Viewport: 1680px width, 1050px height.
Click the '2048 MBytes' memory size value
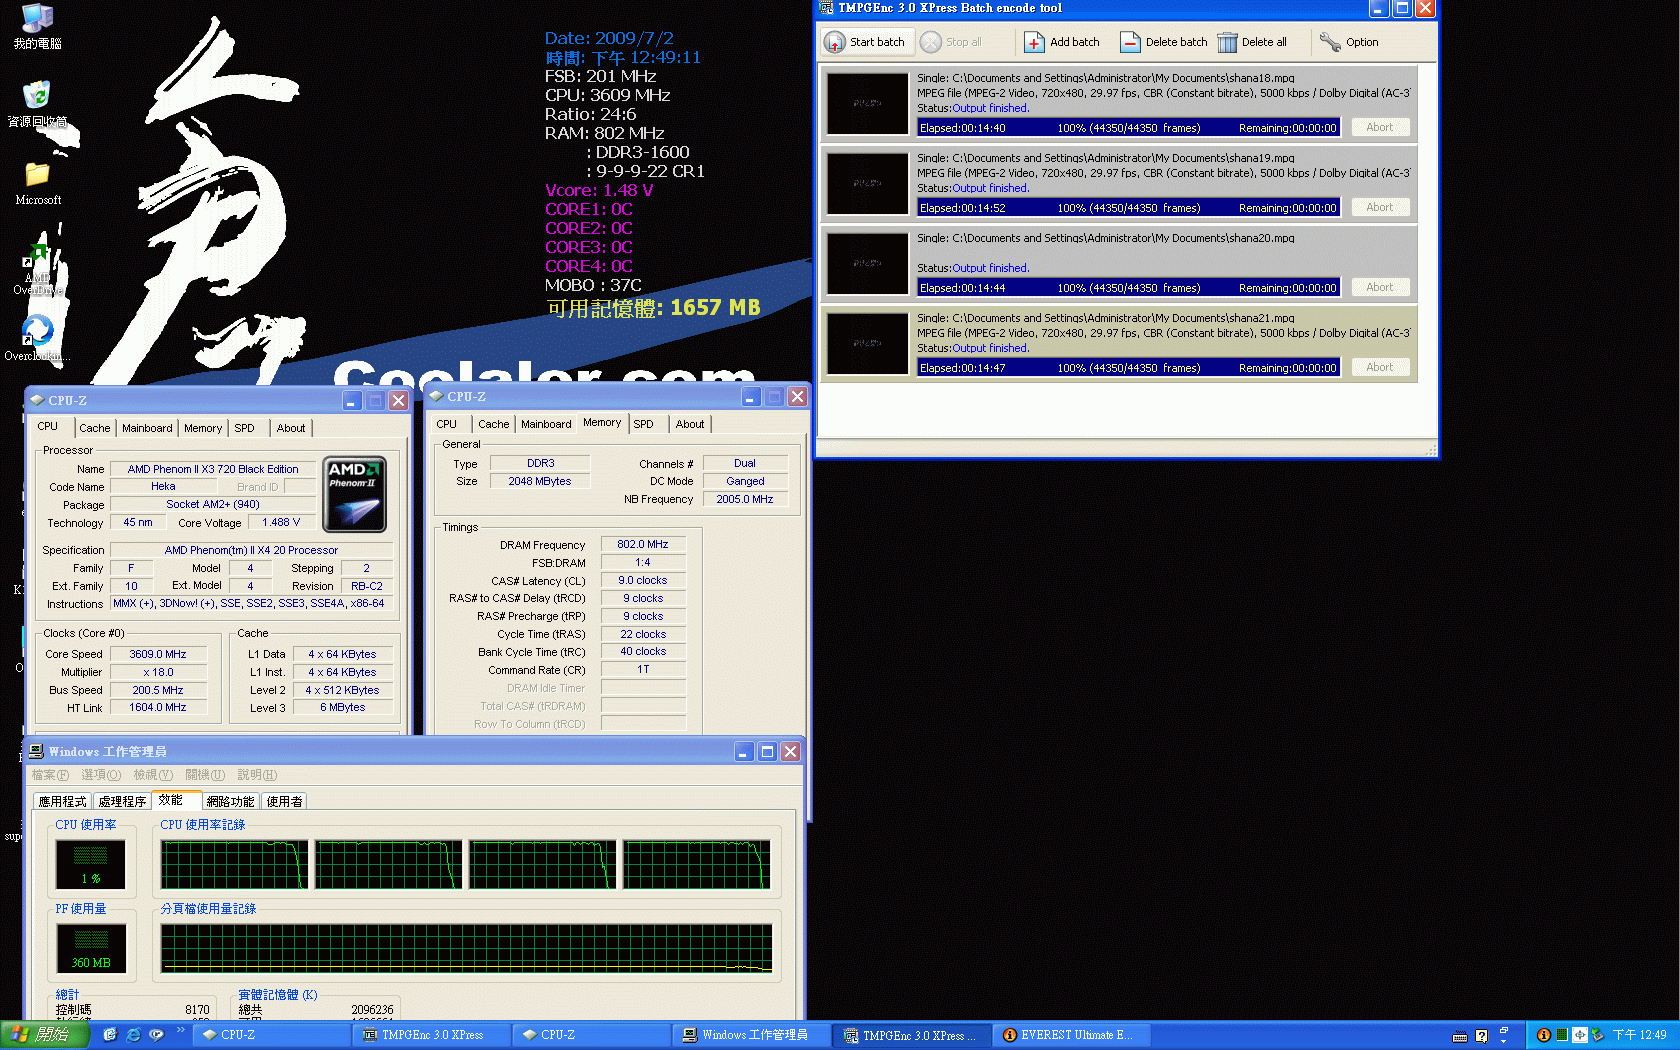click(540, 481)
